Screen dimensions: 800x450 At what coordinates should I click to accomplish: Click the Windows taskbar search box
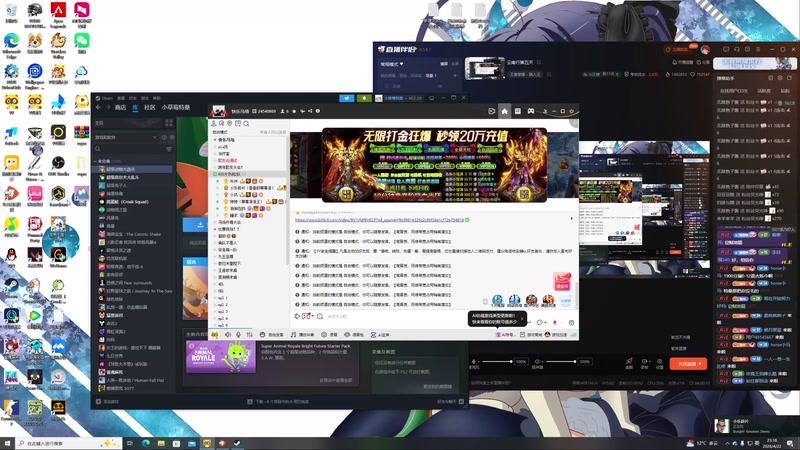69,443
